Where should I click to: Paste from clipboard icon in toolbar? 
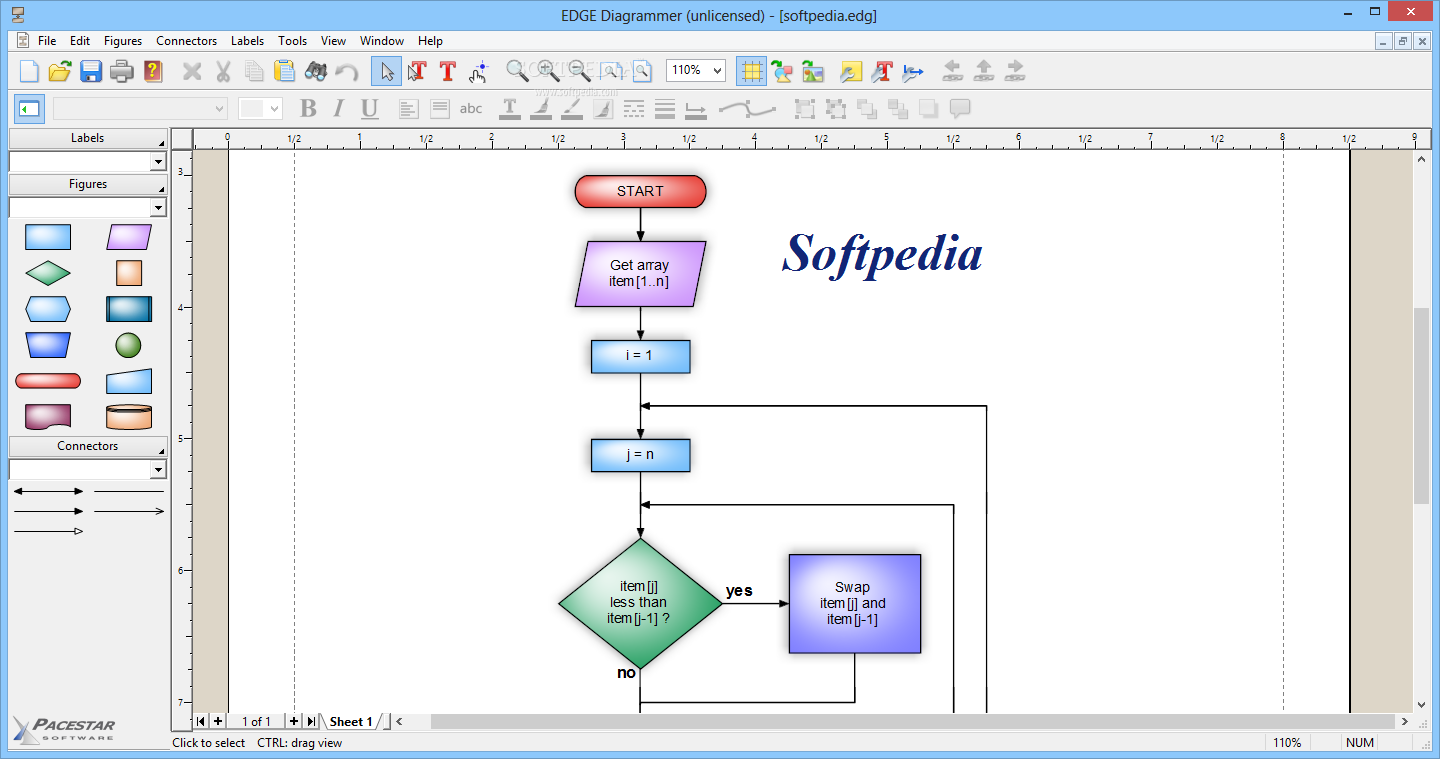click(x=285, y=71)
